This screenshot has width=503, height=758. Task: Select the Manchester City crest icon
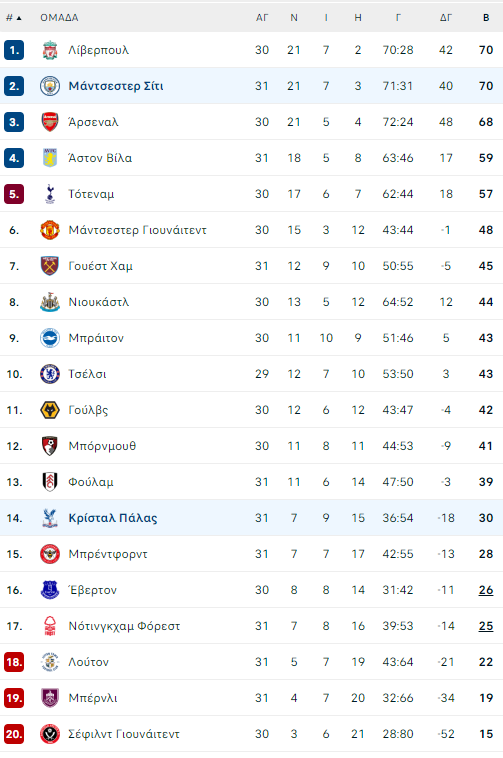click(x=50, y=86)
